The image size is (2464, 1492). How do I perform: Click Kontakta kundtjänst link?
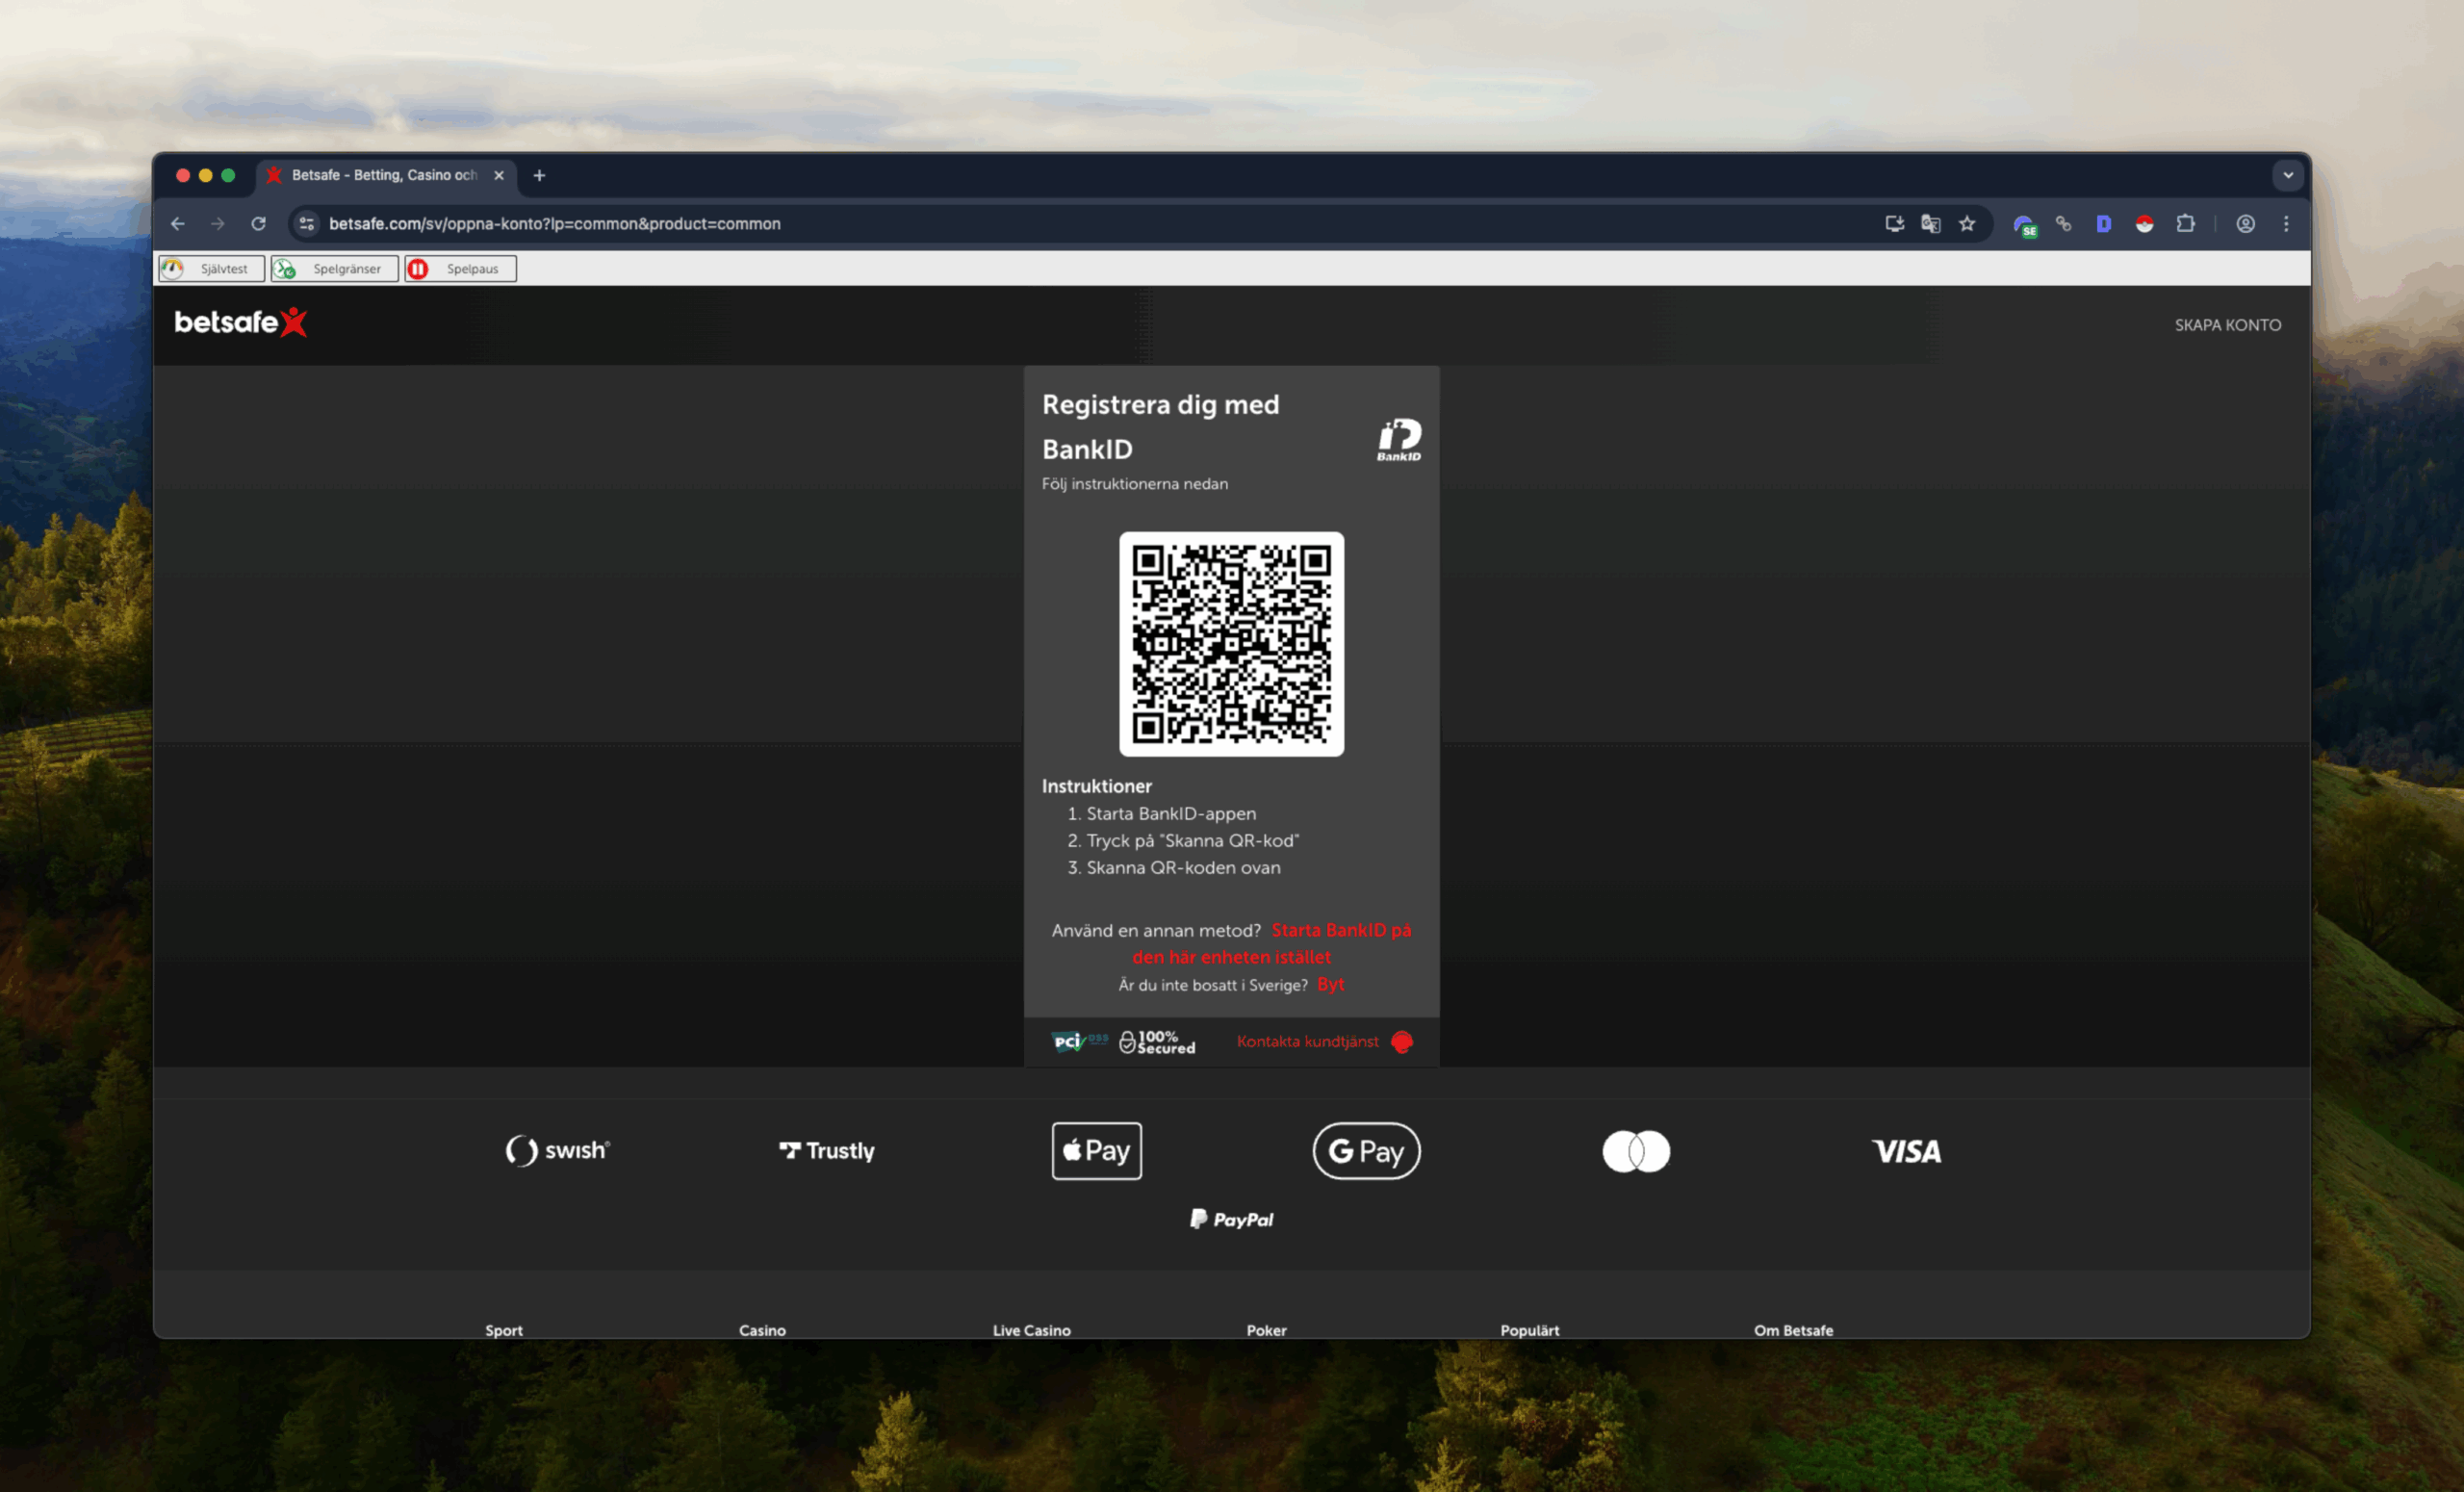click(1307, 1041)
